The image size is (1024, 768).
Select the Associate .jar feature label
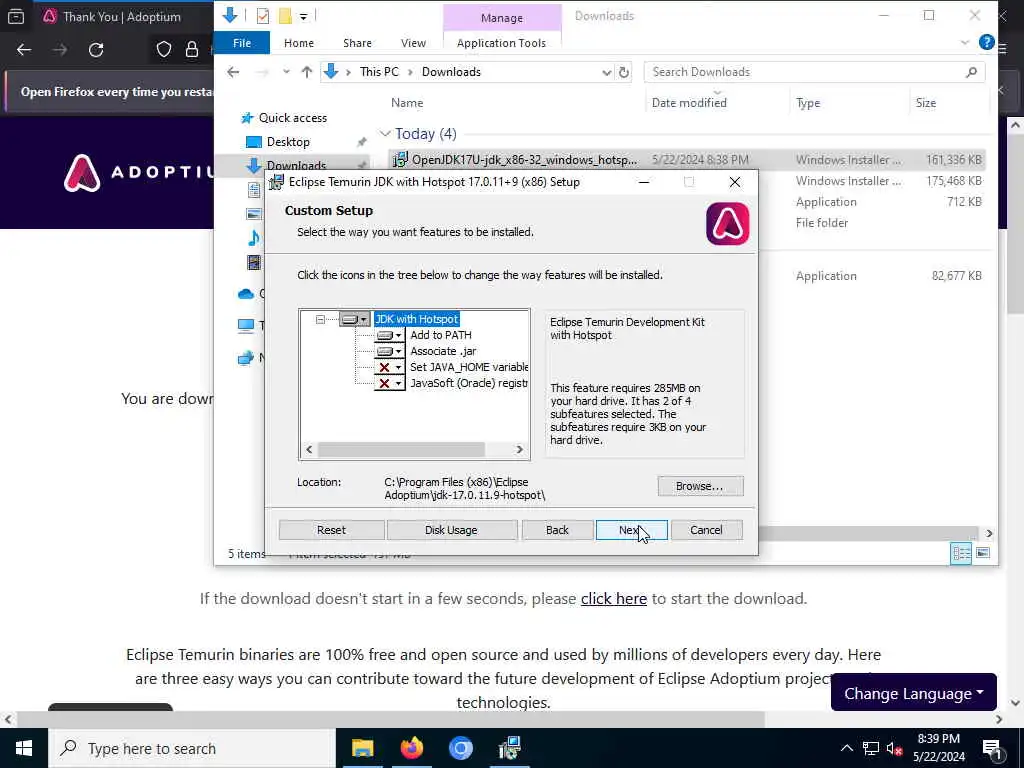(443, 351)
